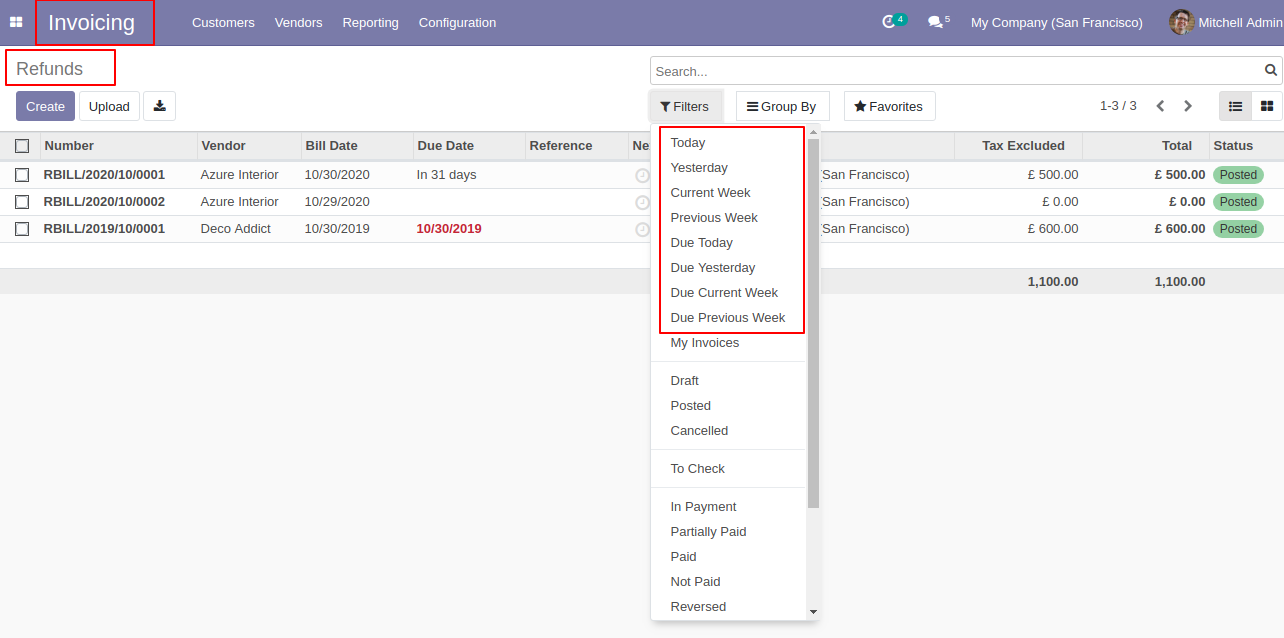
Task: Click the download export icon button
Action: (159, 106)
